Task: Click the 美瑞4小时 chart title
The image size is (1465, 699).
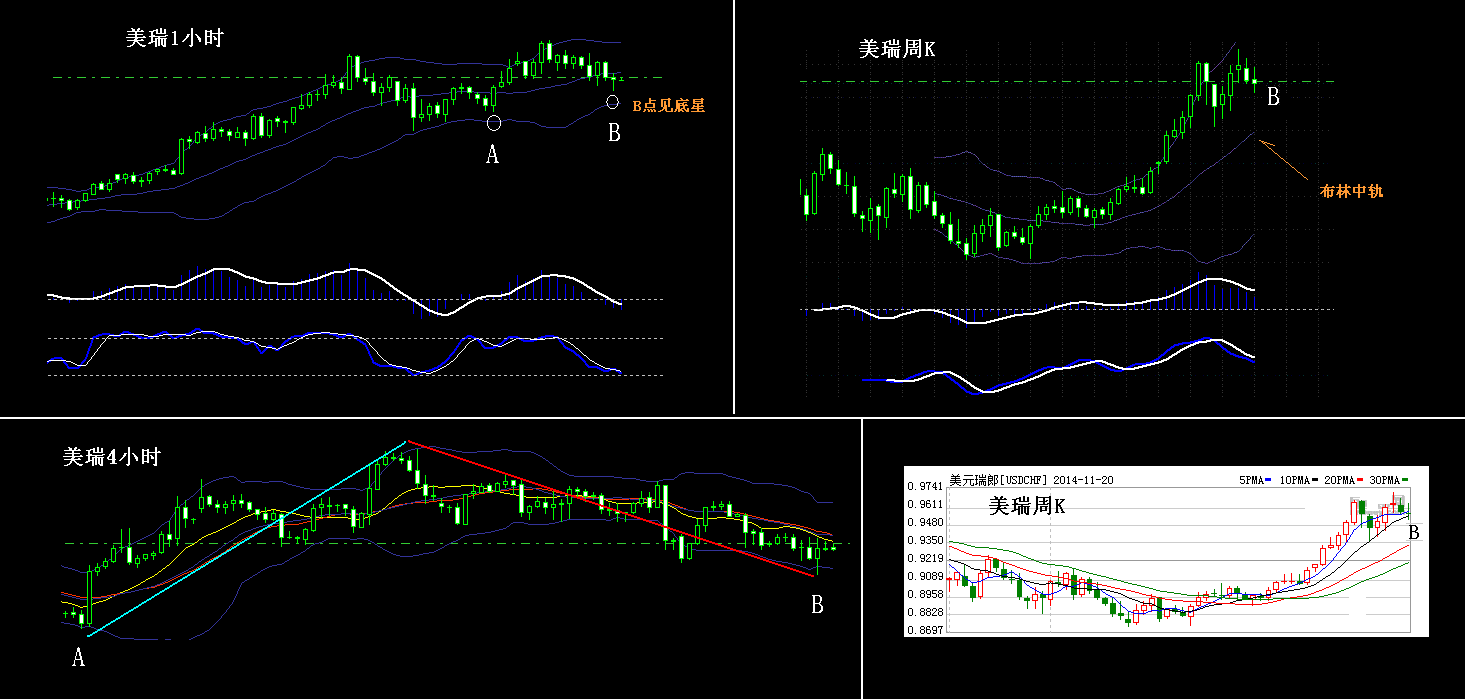Action: click(x=111, y=458)
